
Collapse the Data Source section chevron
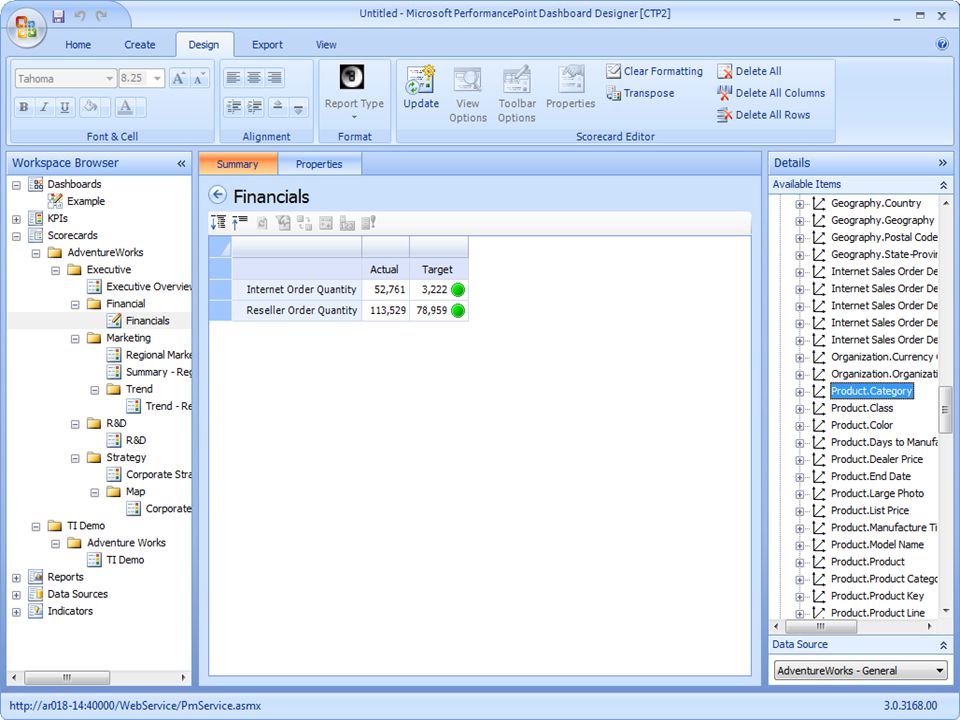tap(943, 645)
